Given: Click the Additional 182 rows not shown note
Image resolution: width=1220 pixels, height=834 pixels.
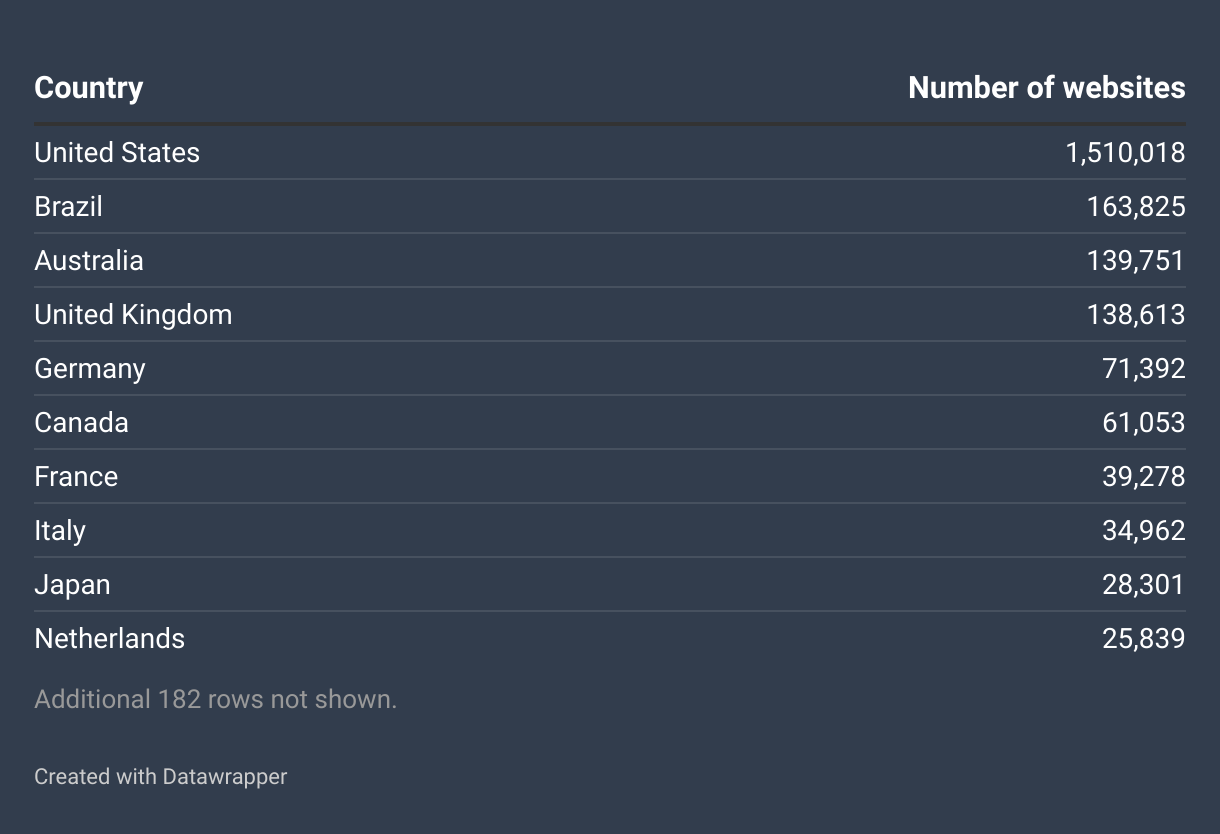Looking at the screenshot, I should tap(216, 699).
